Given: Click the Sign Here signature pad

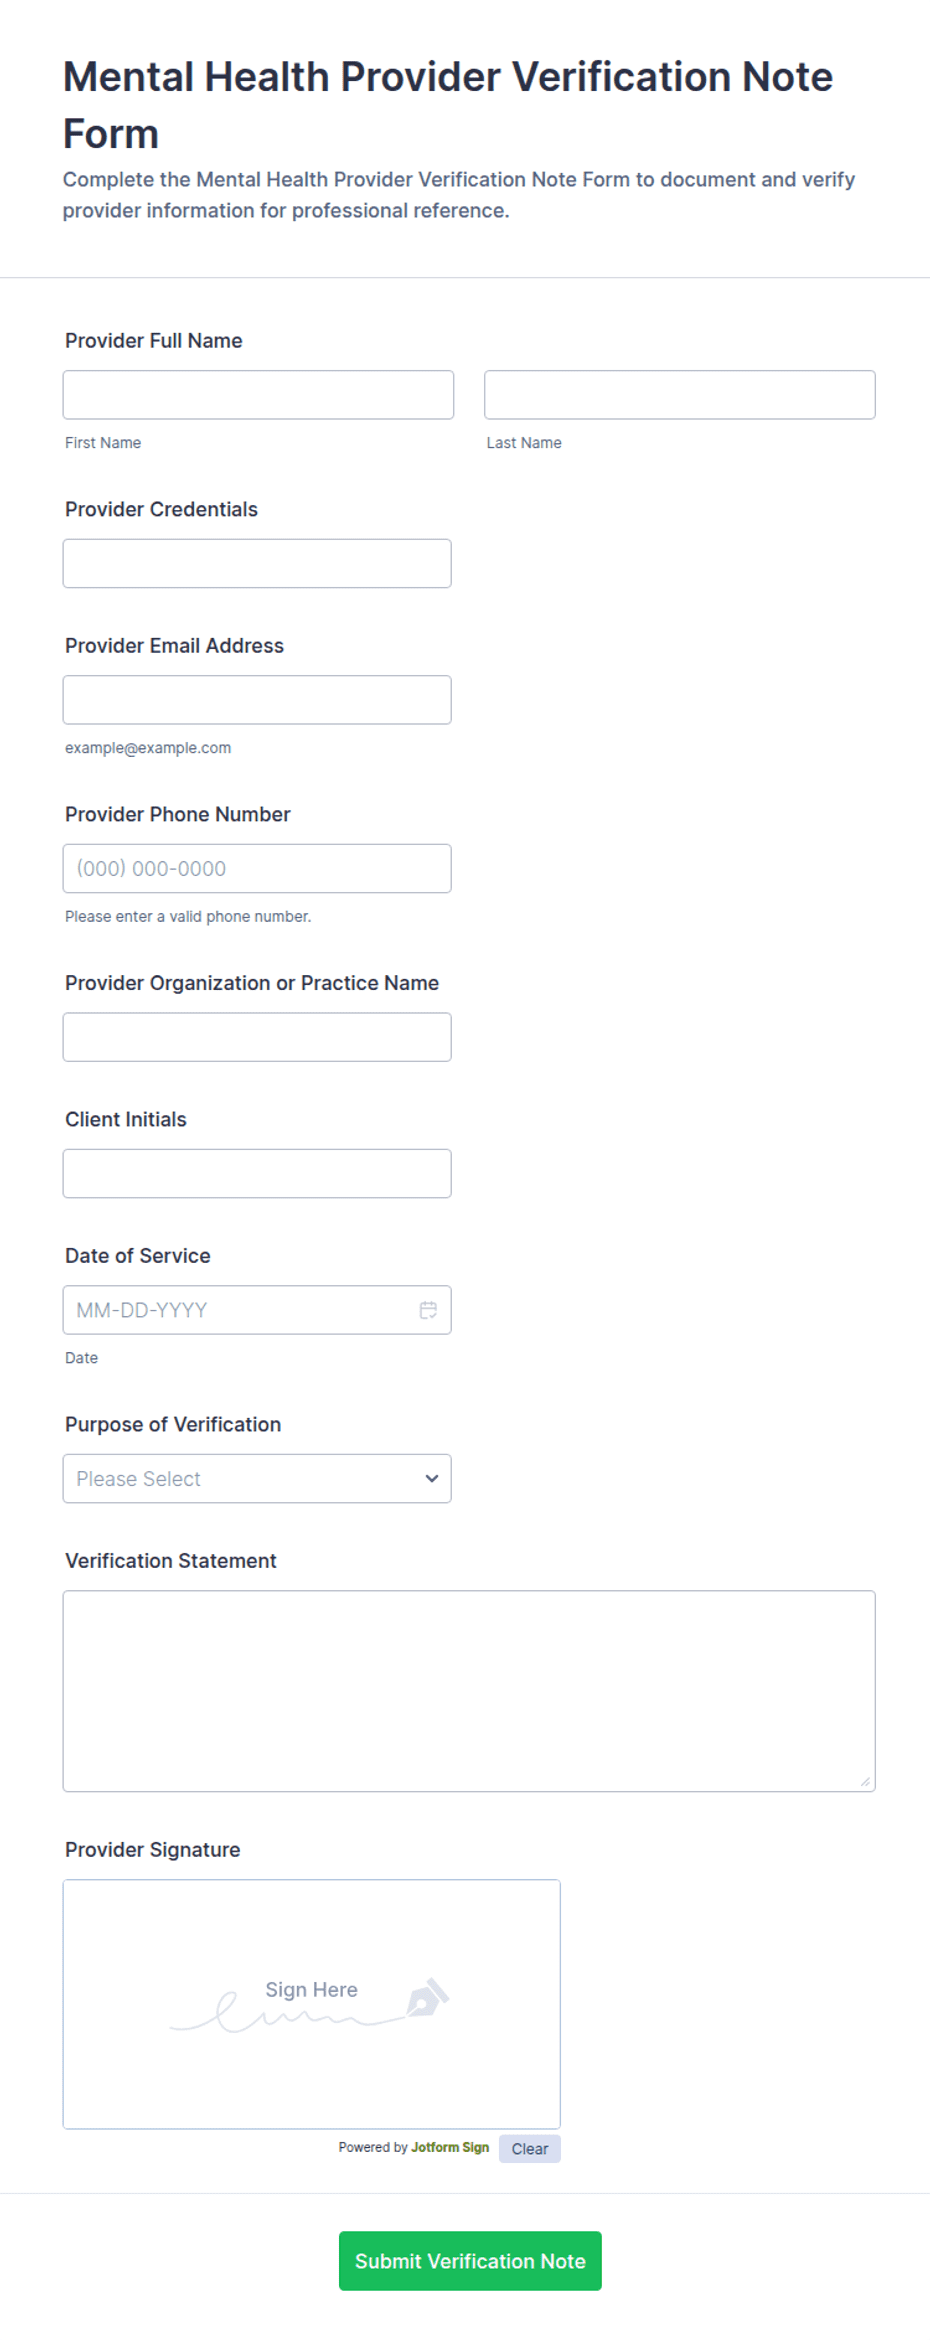Looking at the screenshot, I should 312,2004.
